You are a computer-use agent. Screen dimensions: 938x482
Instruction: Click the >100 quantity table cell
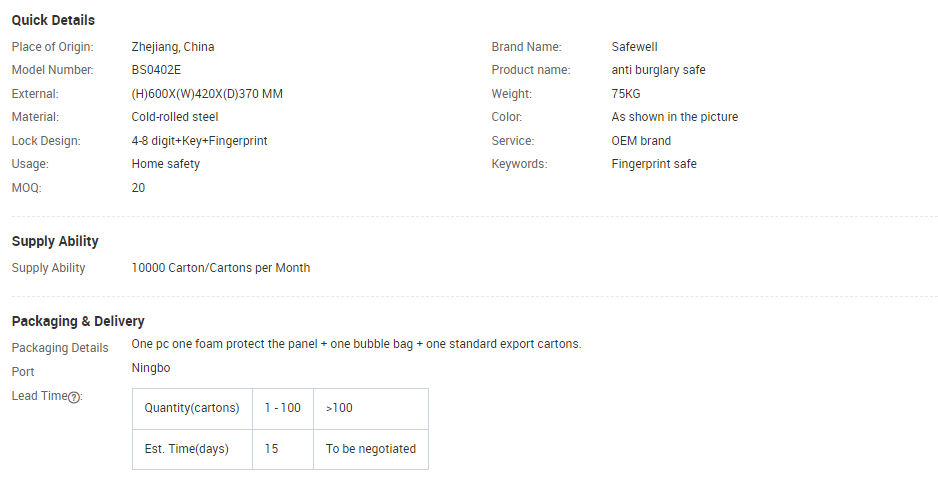pyautogui.click(x=371, y=408)
